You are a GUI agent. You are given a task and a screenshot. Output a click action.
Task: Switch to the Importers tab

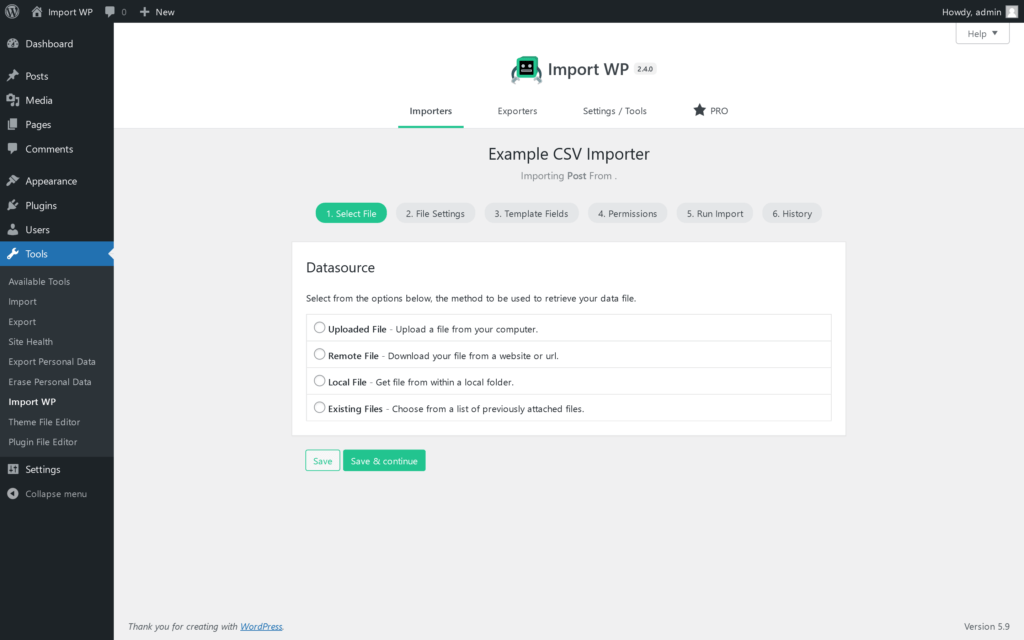[x=430, y=111]
